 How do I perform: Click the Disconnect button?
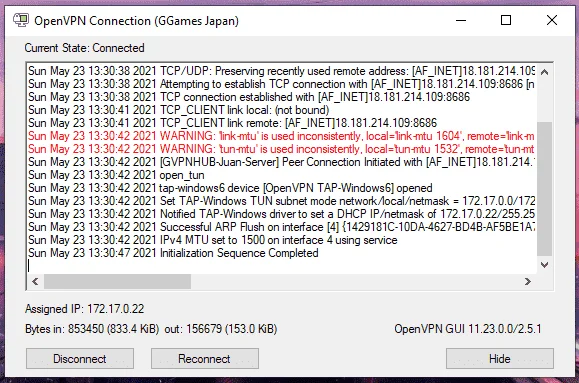point(80,358)
